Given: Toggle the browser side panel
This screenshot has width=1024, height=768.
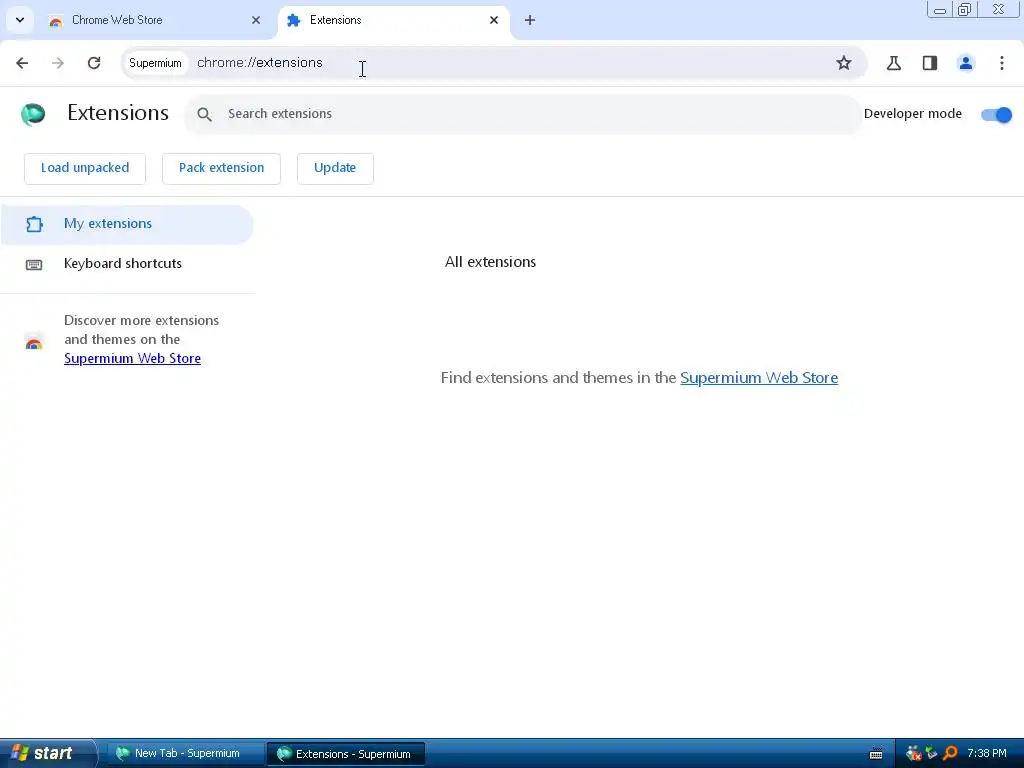Looking at the screenshot, I should (x=930, y=63).
